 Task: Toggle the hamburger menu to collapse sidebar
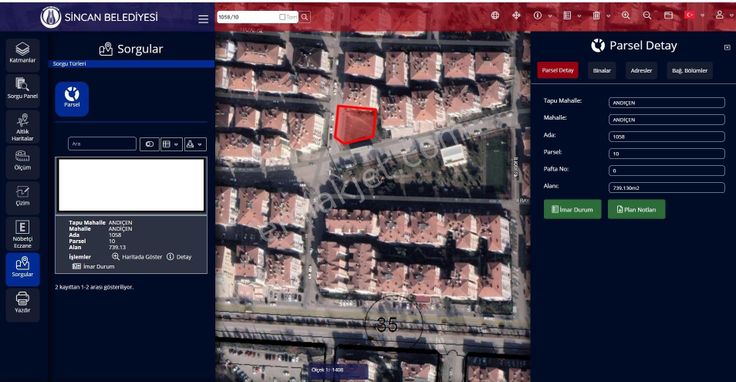coord(203,19)
